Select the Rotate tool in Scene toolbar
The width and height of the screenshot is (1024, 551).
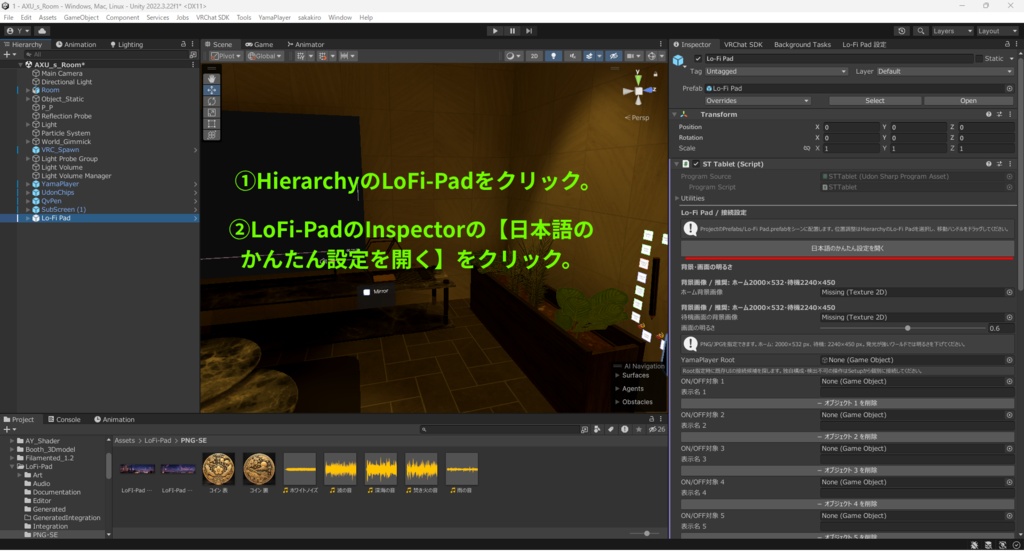[x=212, y=101]
